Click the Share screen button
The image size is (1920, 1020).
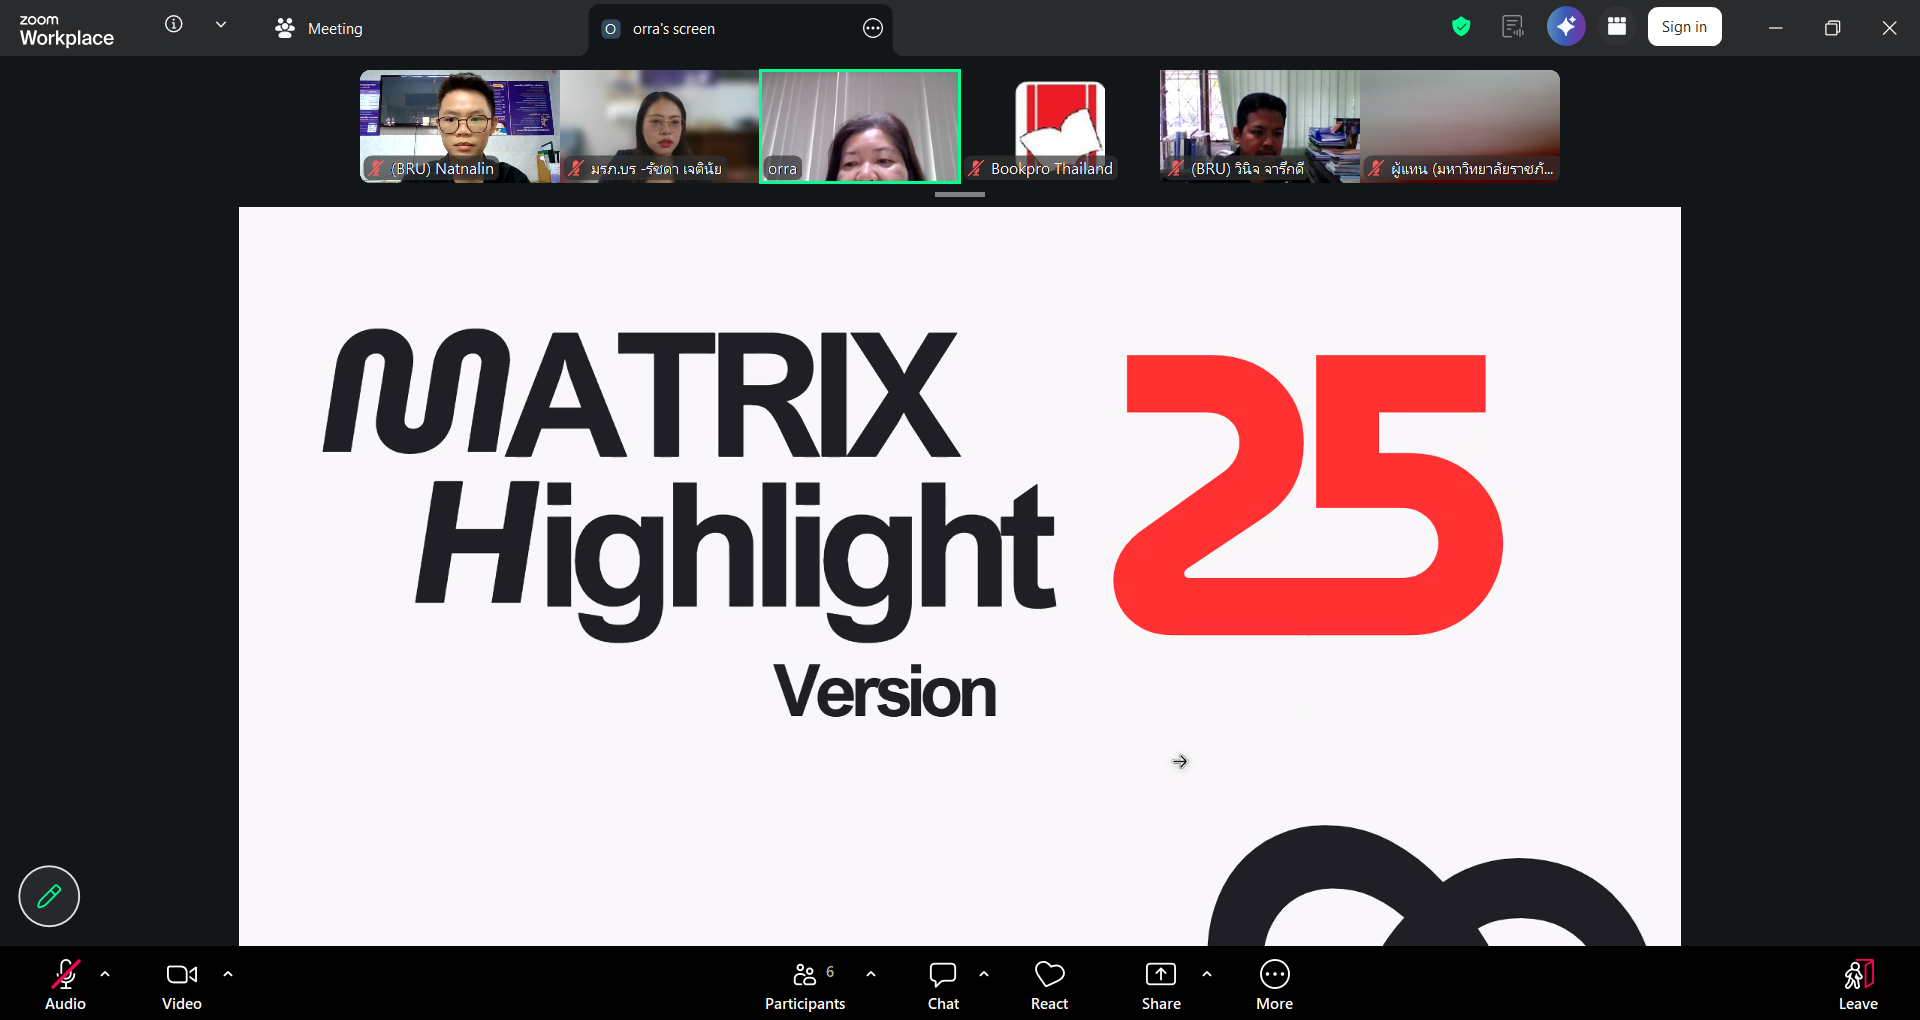[x=1161, y=985]
